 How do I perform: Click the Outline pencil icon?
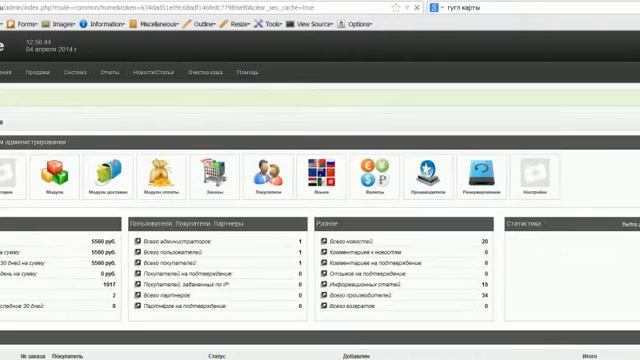[187, 24]
